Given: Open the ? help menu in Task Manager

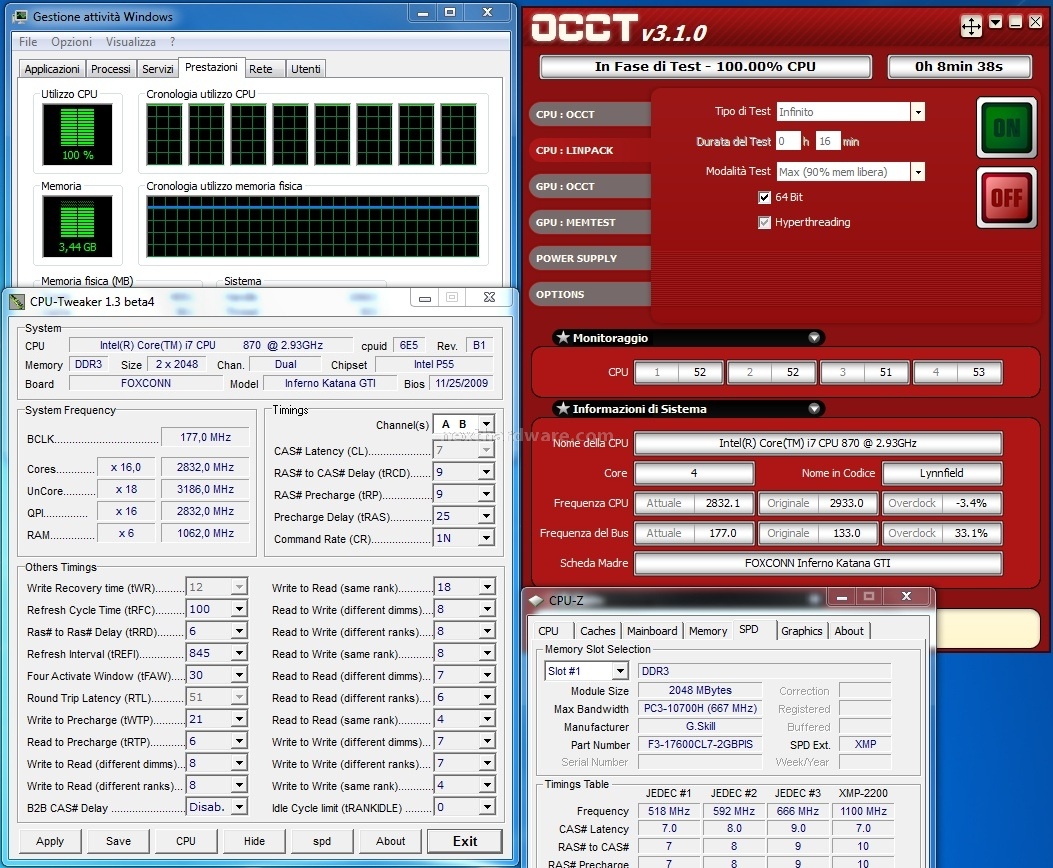Looking at the screenshot, I should pos(173,42).
